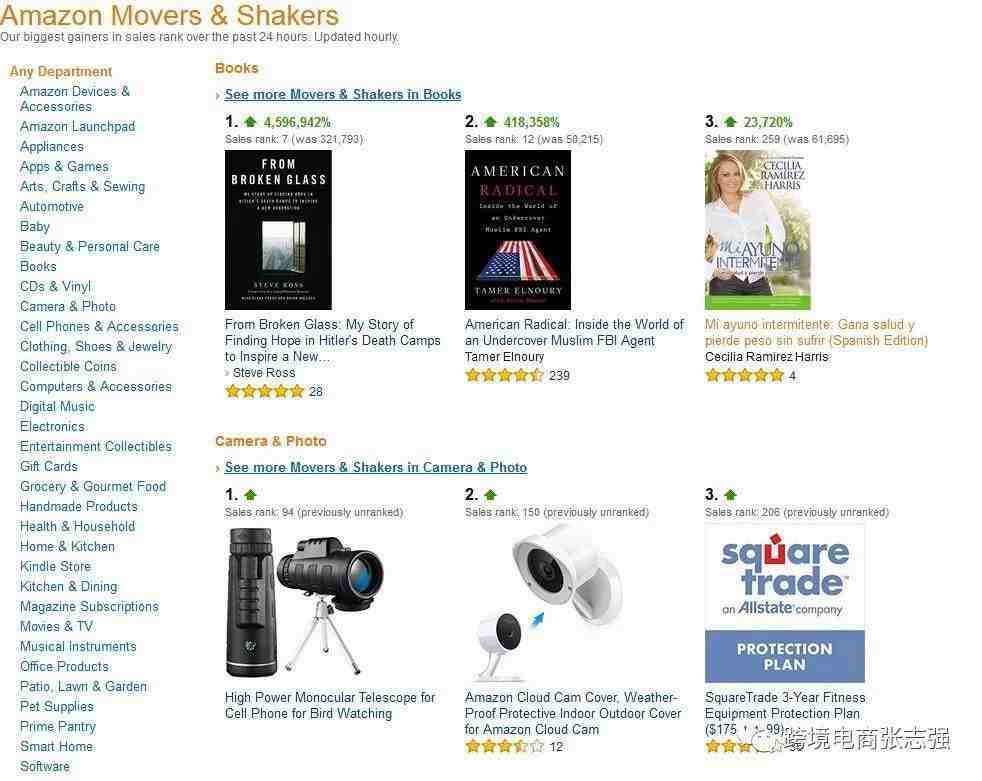Open High Power Monocular Telescope title link
This screenshot has height=781, width=982.
[x=329, y=705]
